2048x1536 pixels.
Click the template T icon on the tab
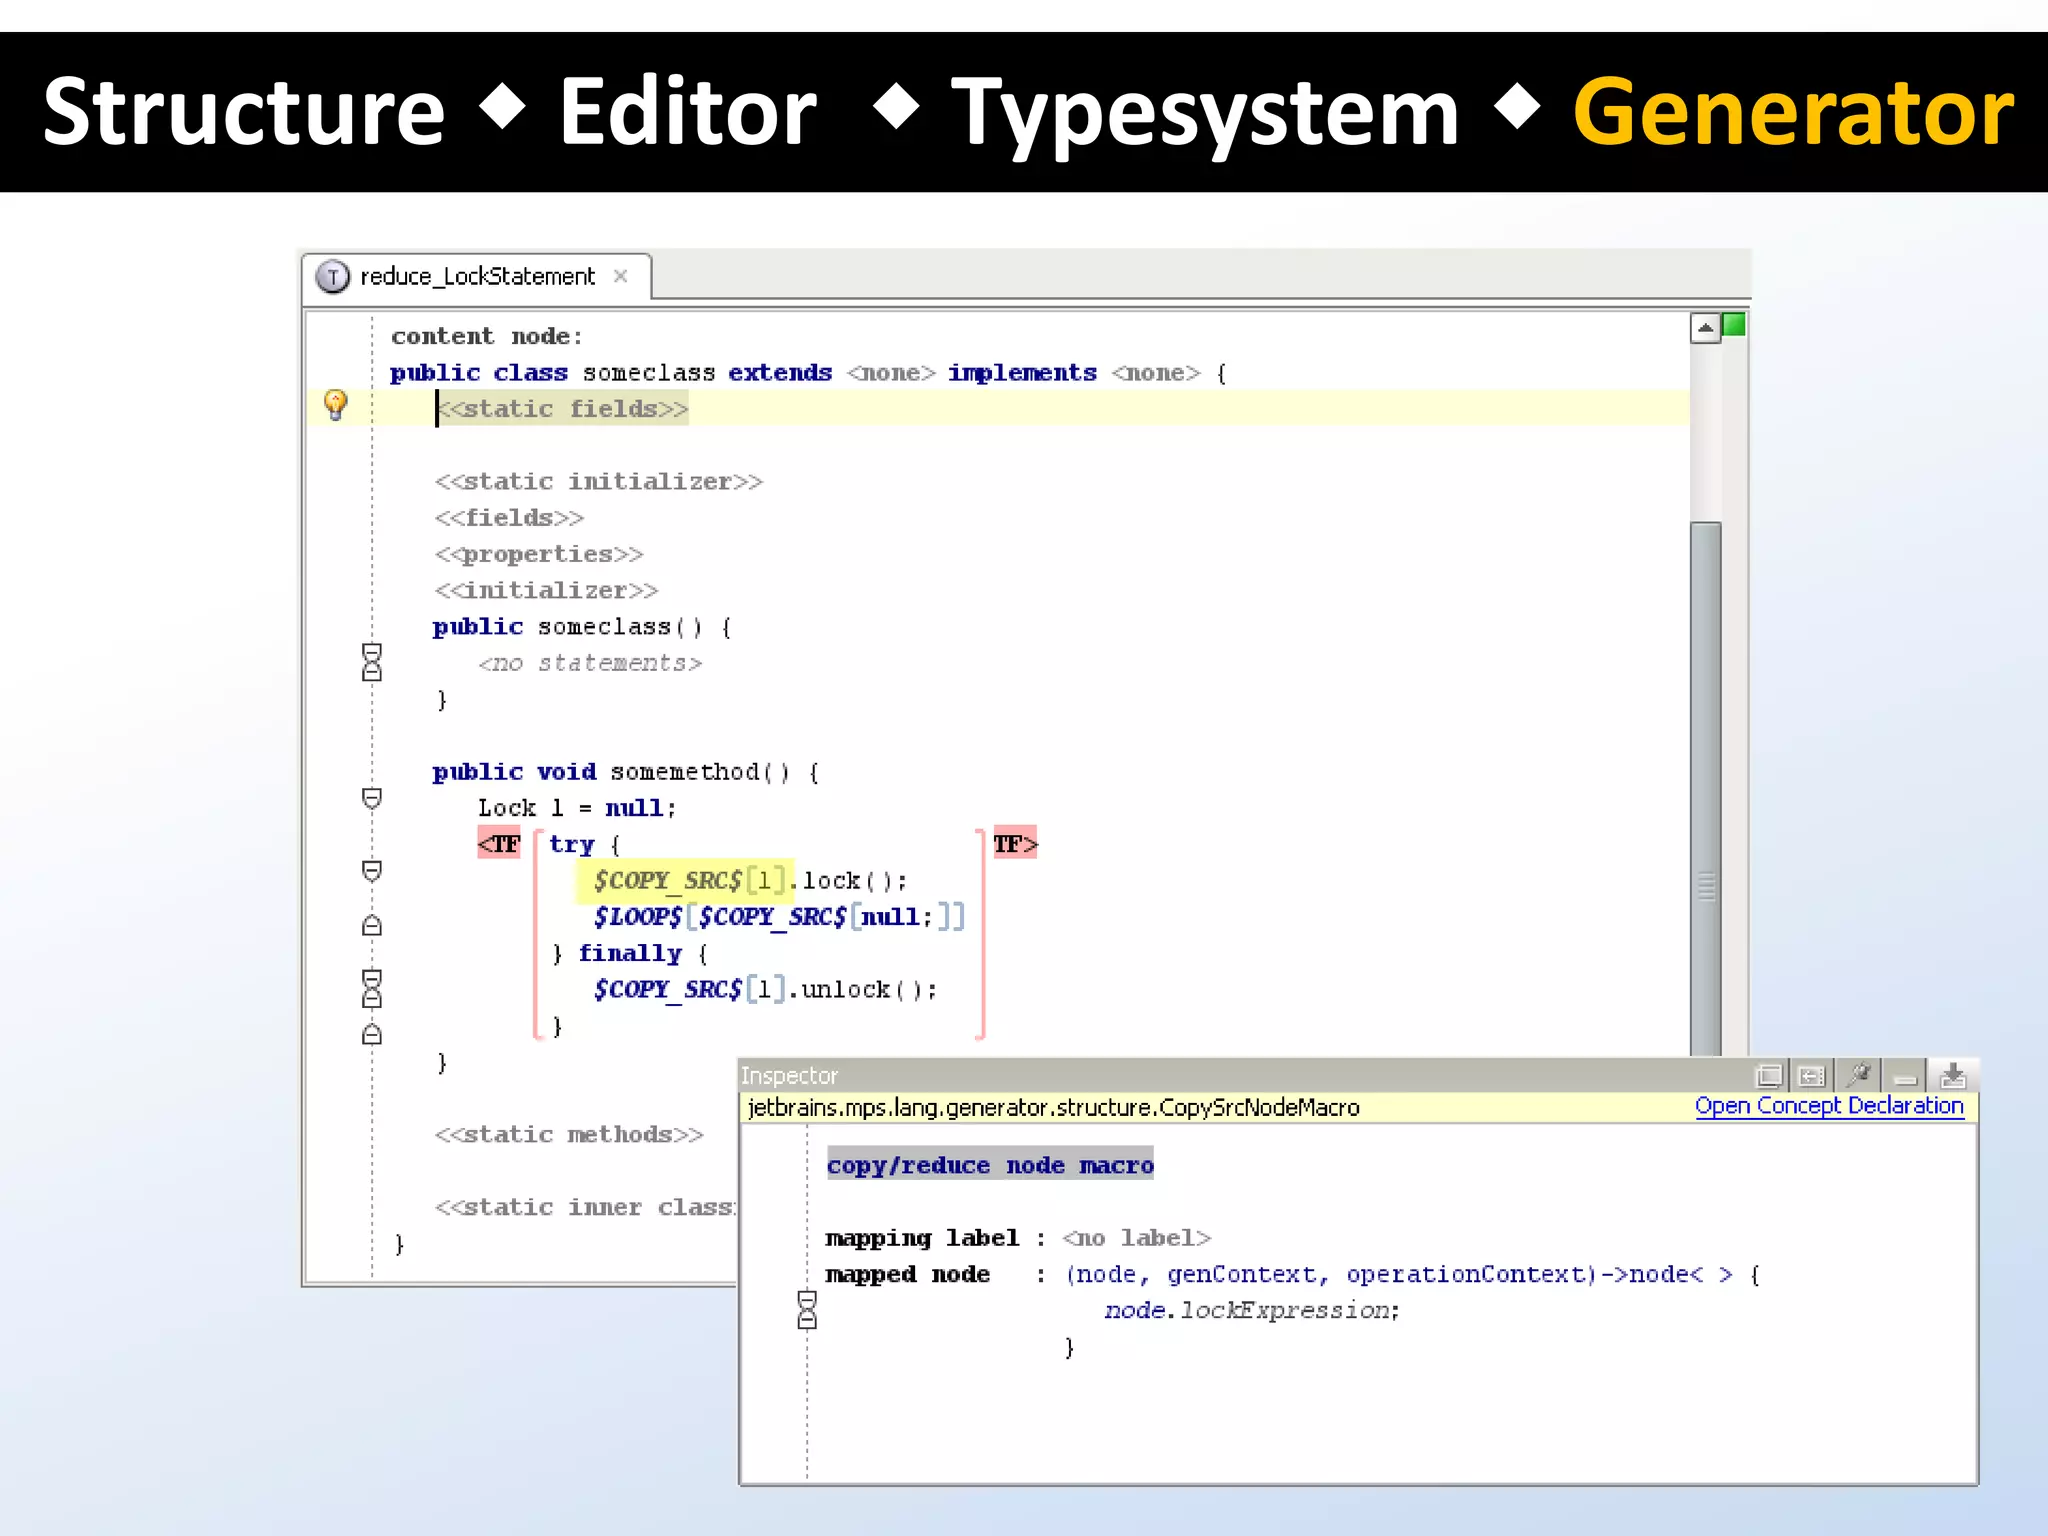(x=332, y=277)
